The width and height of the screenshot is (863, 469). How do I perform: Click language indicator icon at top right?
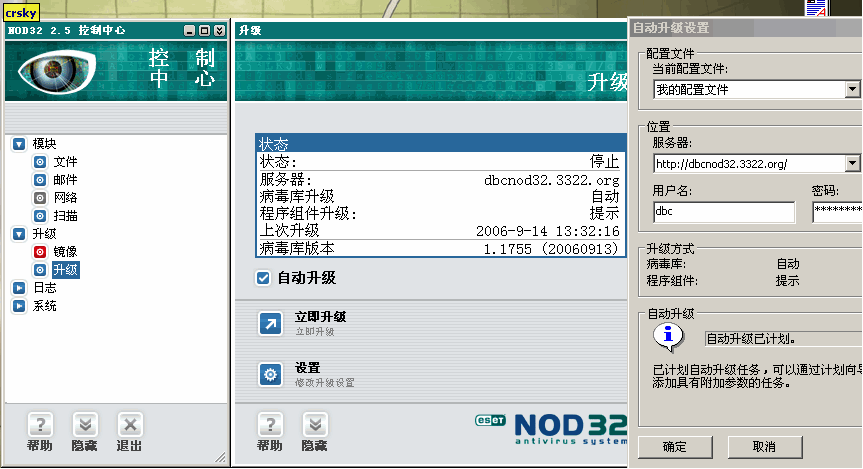coord(816,8)
